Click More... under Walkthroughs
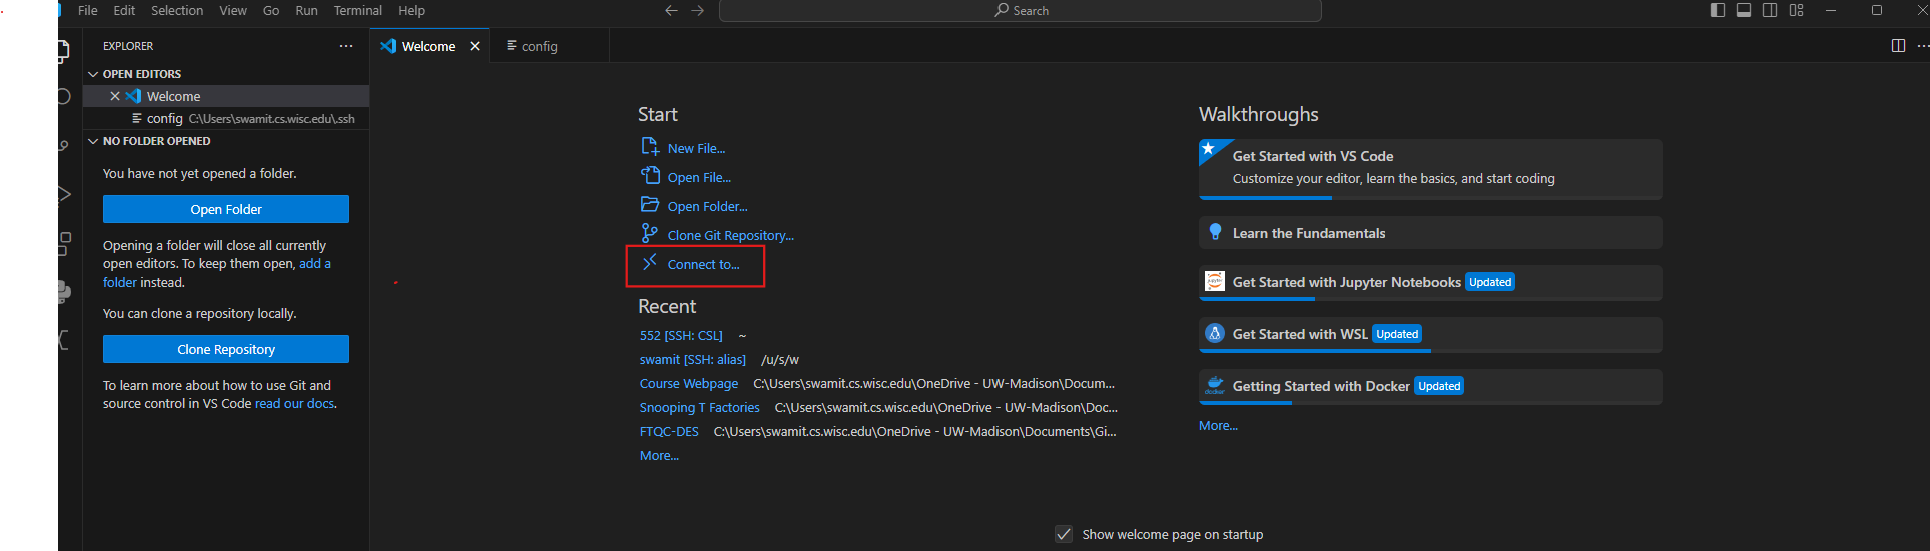The image size is (1930, 551). pos(1218,425)
